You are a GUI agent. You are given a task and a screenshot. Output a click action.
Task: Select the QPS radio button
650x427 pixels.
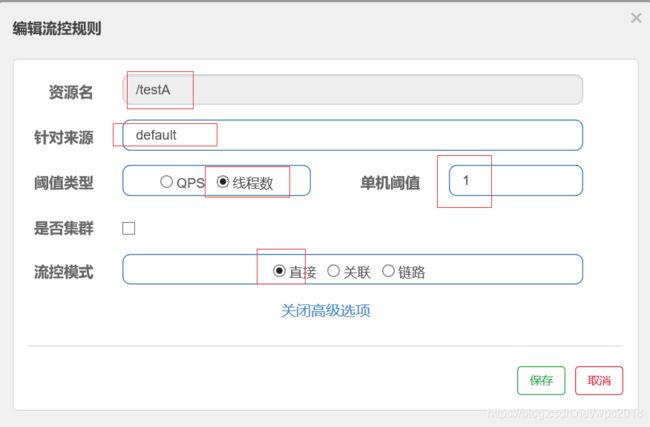pyautogui.click(x=166, y=182)
